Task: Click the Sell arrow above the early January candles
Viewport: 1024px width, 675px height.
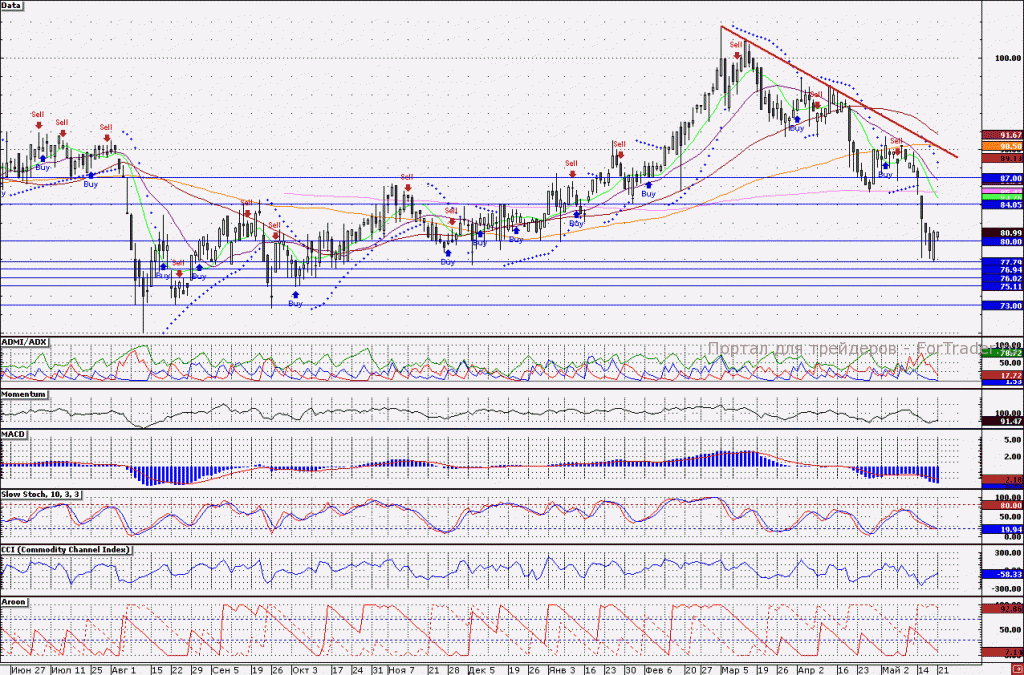Action: tap(572, 174)
